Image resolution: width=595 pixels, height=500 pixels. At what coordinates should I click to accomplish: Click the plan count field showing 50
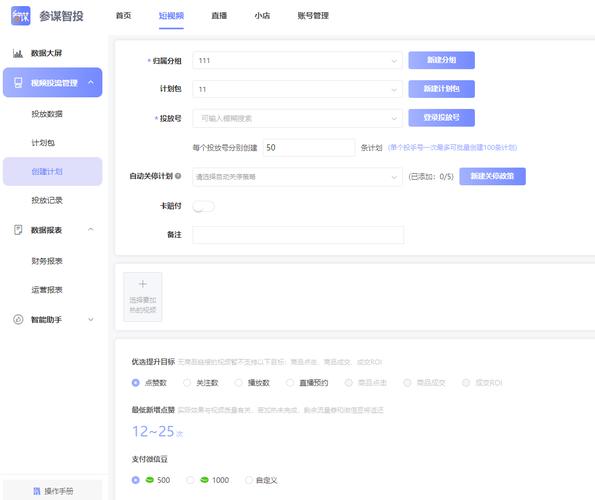pos(309,148)
